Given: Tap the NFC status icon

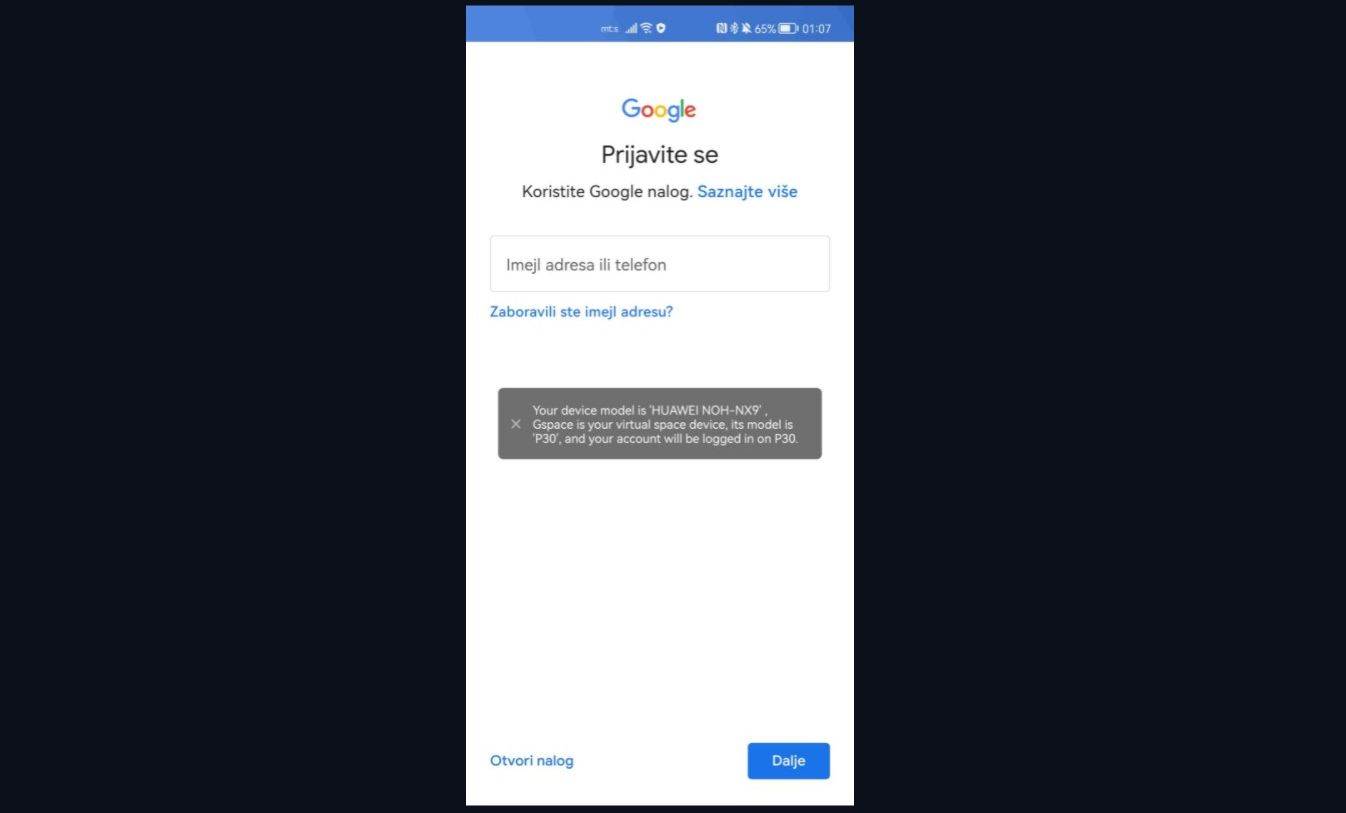Looking at the screenshot, I should (721, 28).
